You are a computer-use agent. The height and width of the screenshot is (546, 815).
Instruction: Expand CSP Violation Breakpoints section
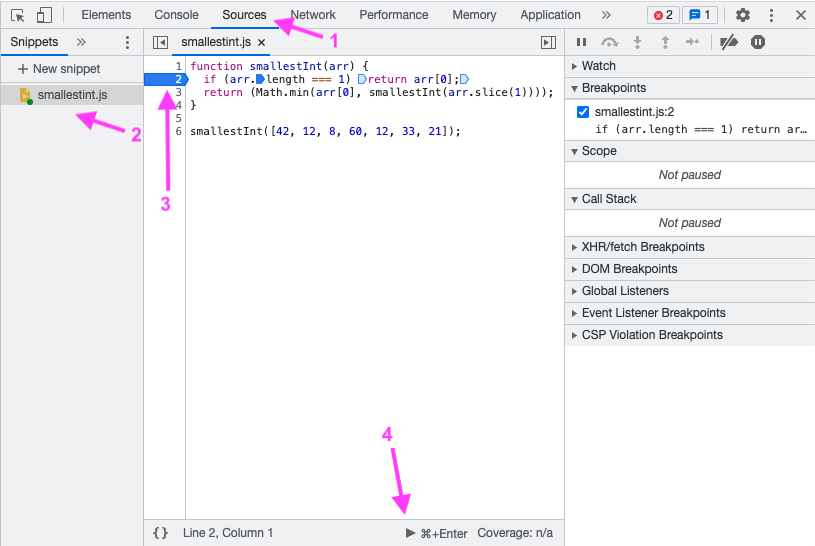pos(690,335)
